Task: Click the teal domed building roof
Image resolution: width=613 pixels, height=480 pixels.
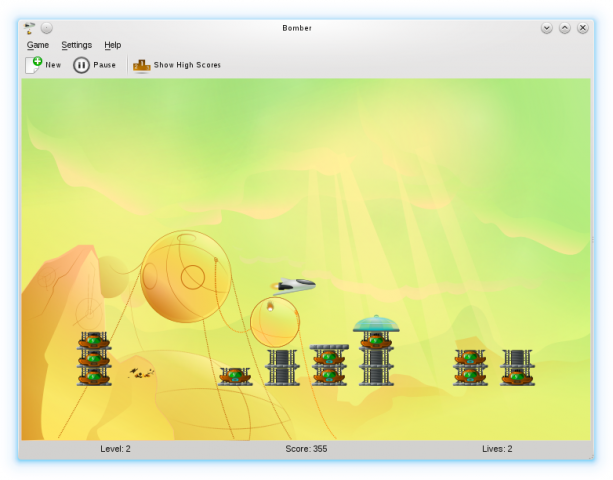Action: (x=375, y=323)
